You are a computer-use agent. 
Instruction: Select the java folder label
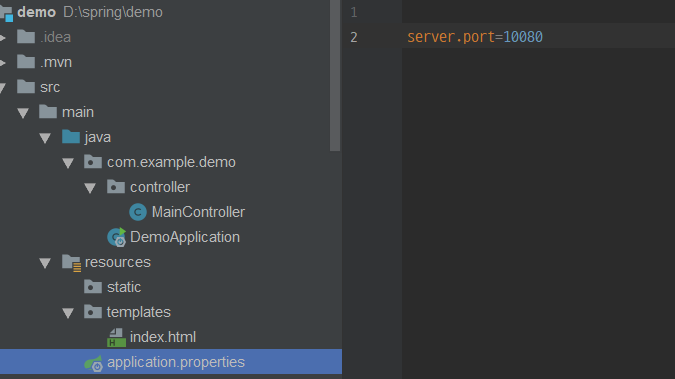(98, 137)
